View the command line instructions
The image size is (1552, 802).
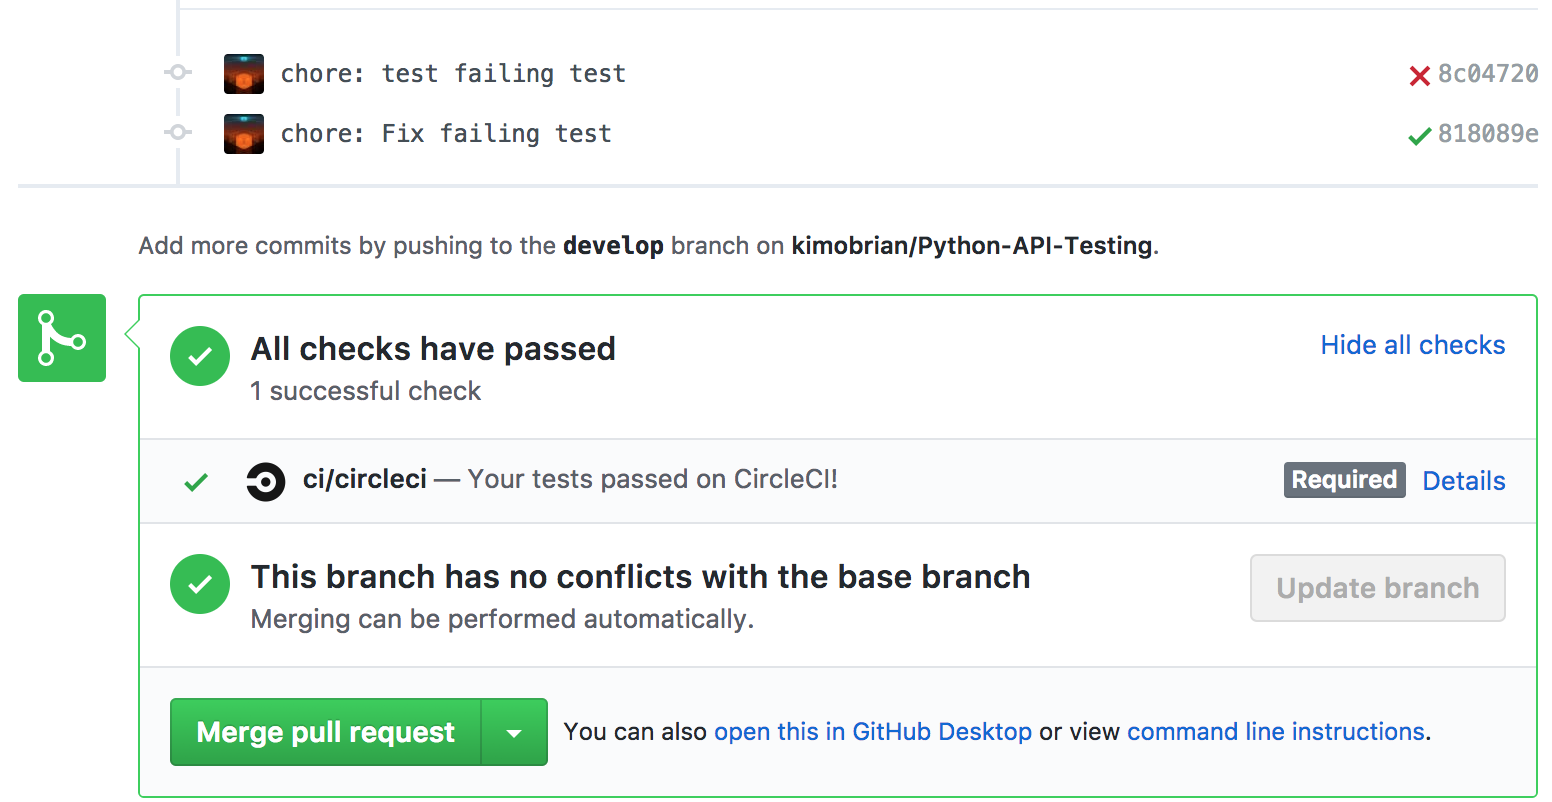(x=1275, y=731)
